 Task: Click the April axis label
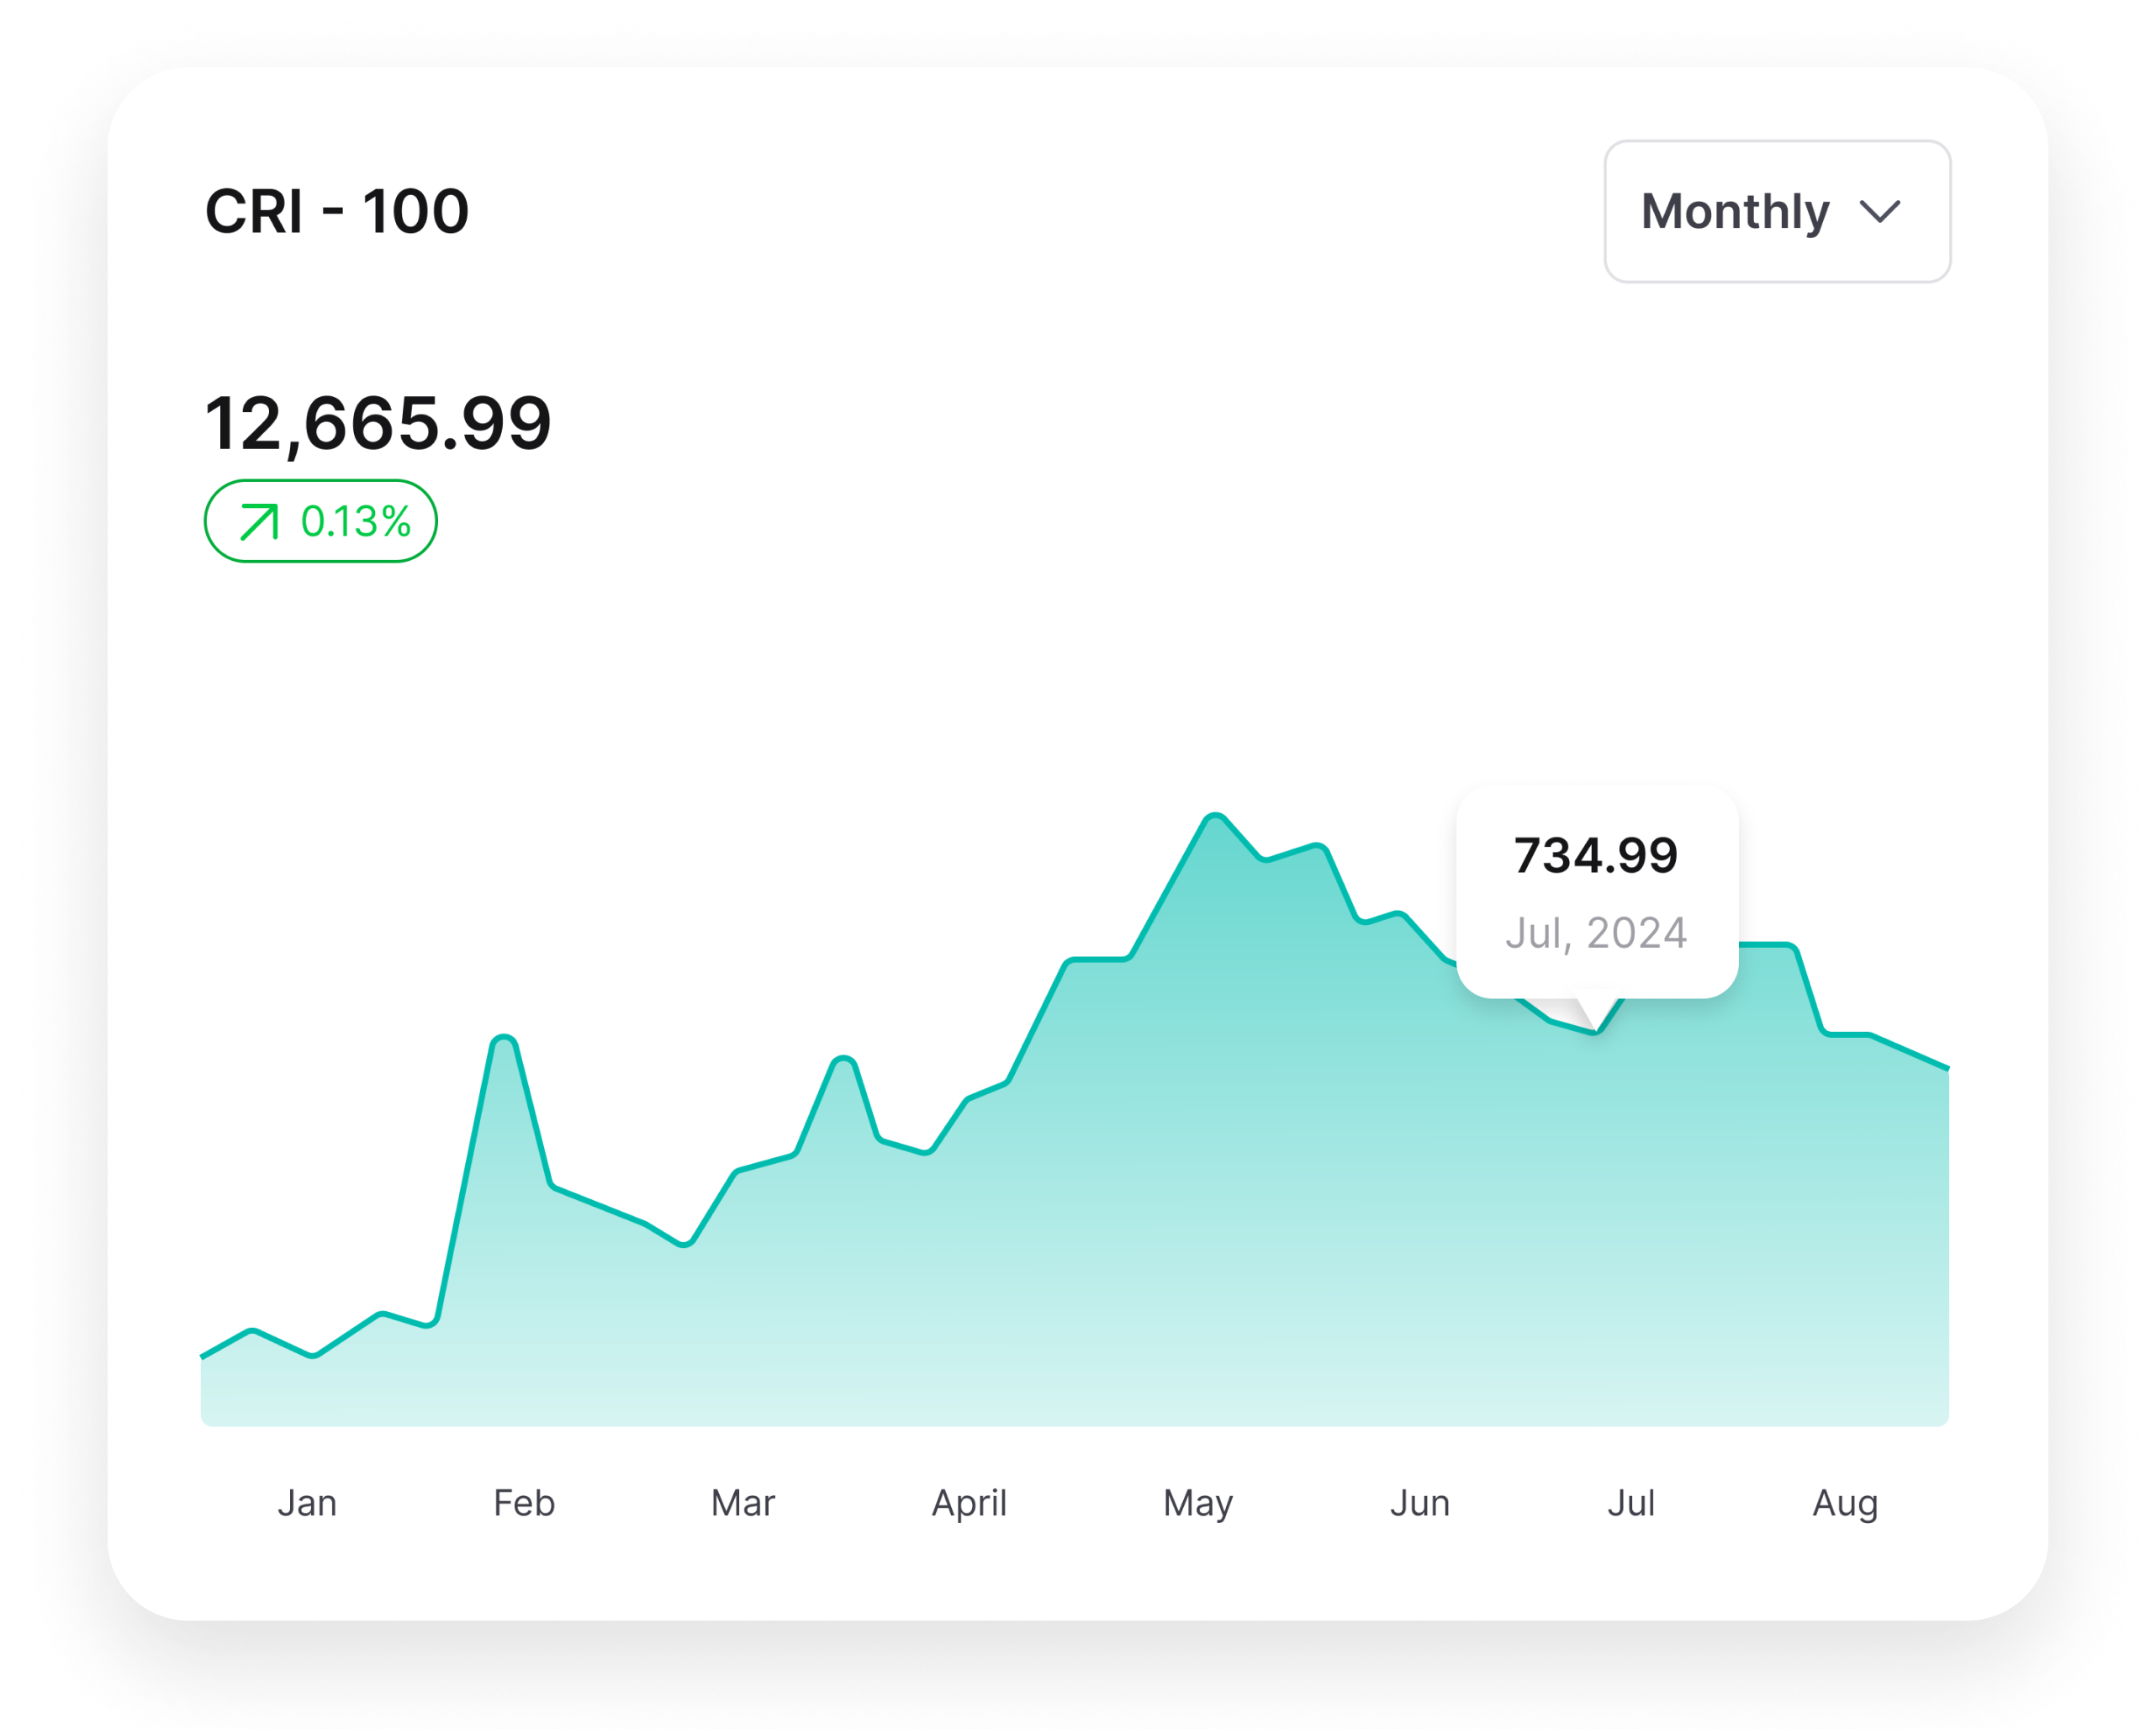[969, 1503]
